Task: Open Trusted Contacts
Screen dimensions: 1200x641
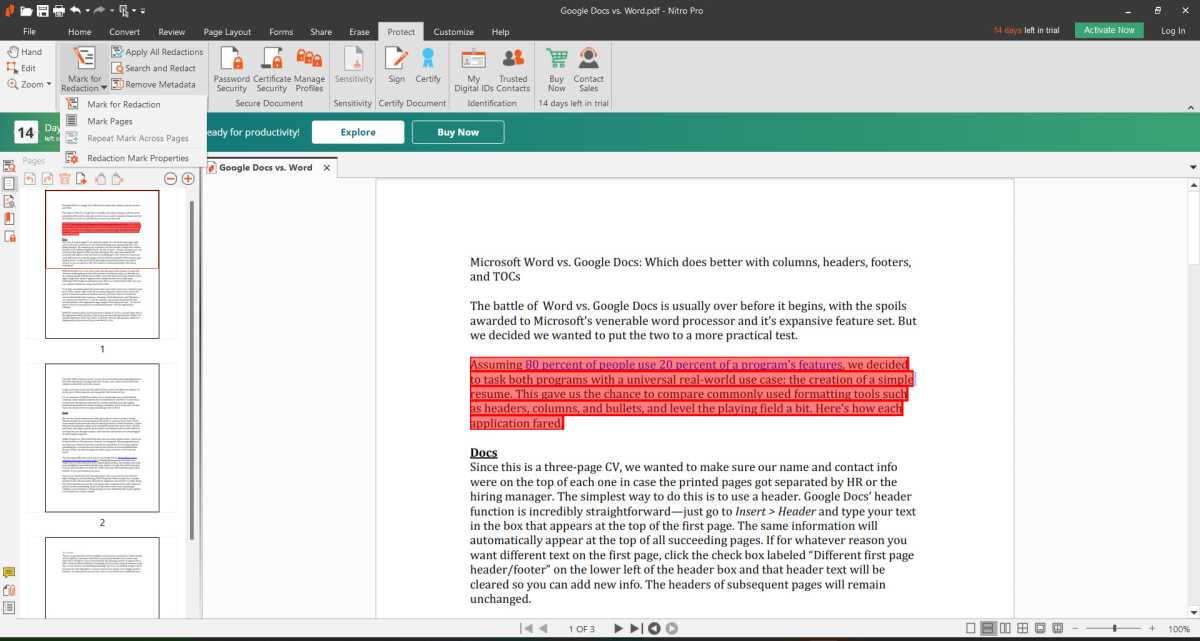Action: pyautogui.click(x=513, y=70)
